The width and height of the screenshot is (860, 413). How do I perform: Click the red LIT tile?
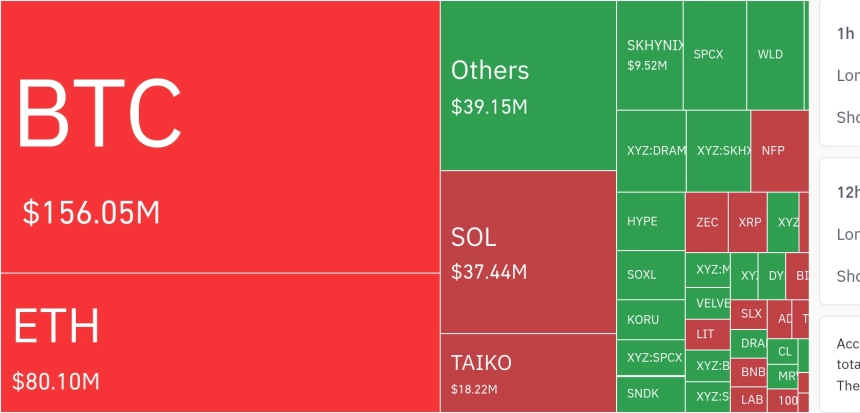(708, 335)
